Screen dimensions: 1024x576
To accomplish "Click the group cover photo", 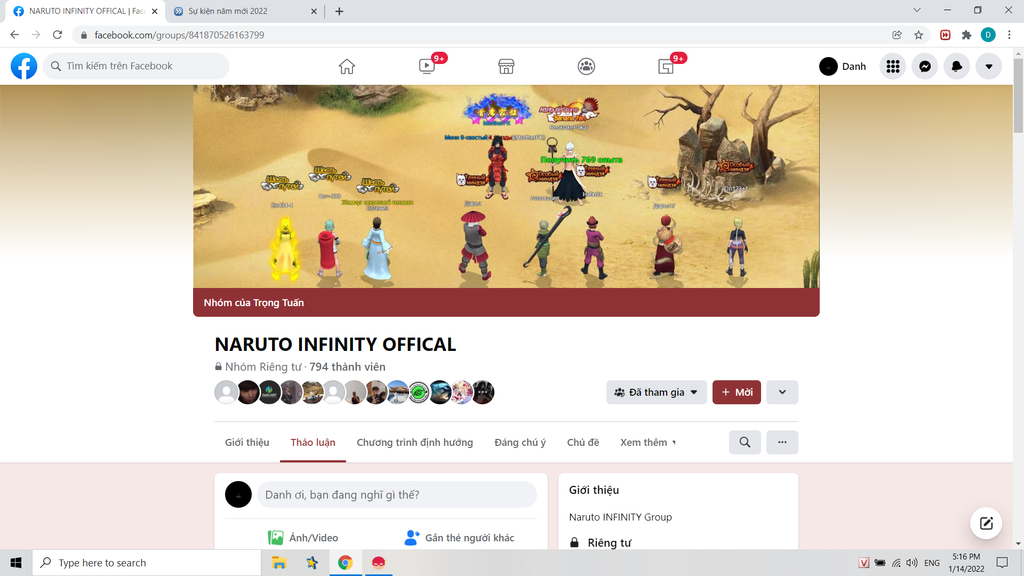I will (506, 186).
